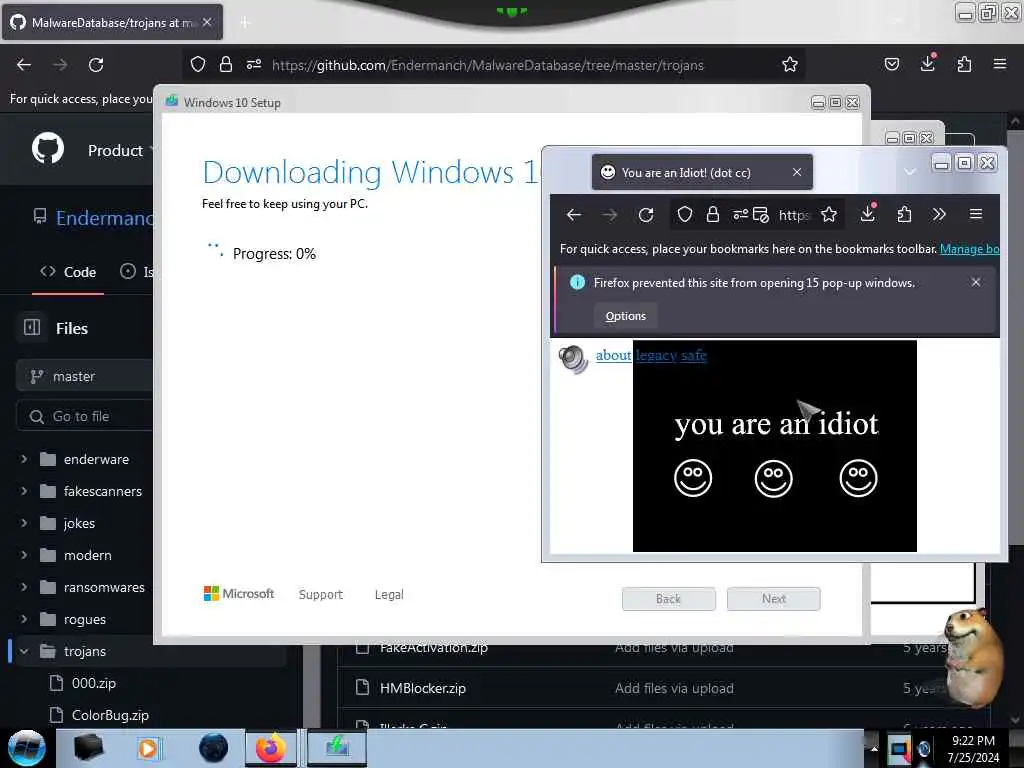Open 000.zip in the file tree

(x=94, y=683)
